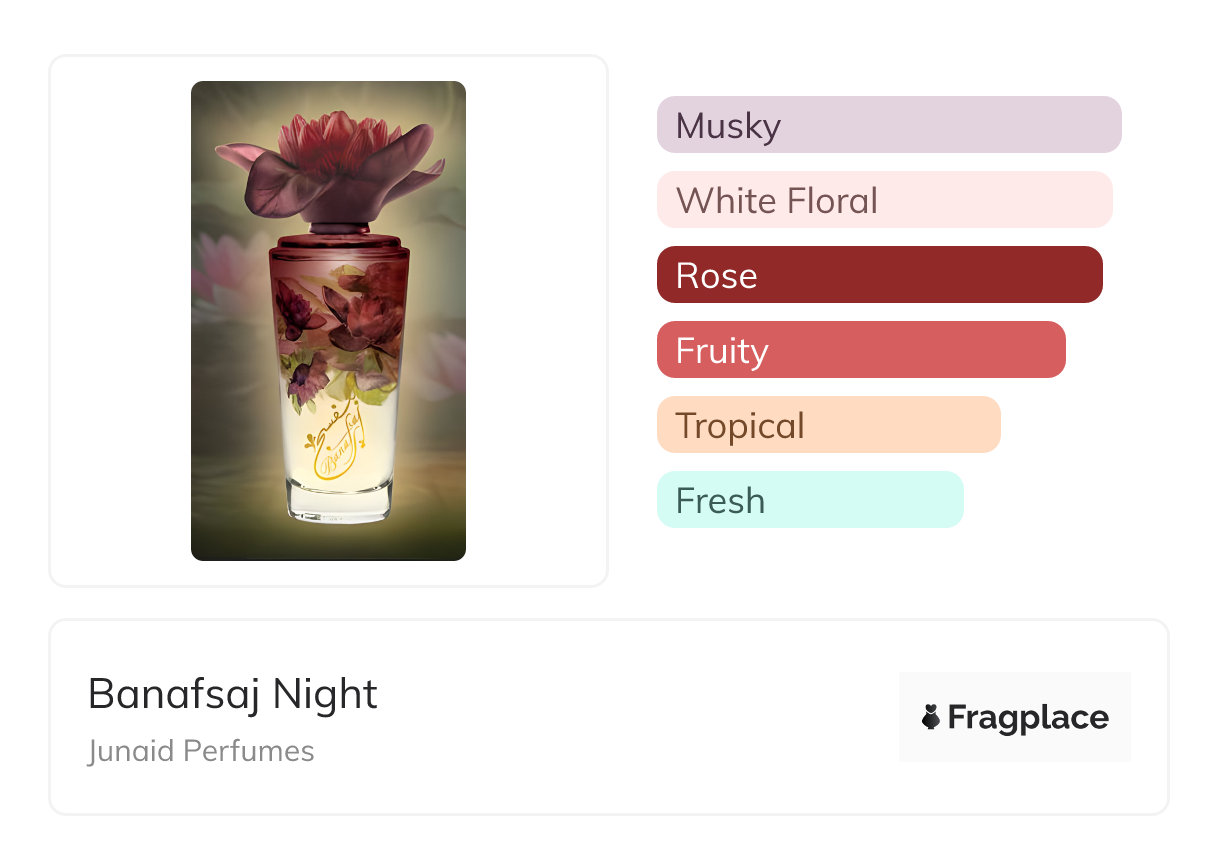This screenshot has height=864, width=1218.
Task: Choose the Fruity accord bar
Action: click(x=860, y=350)
